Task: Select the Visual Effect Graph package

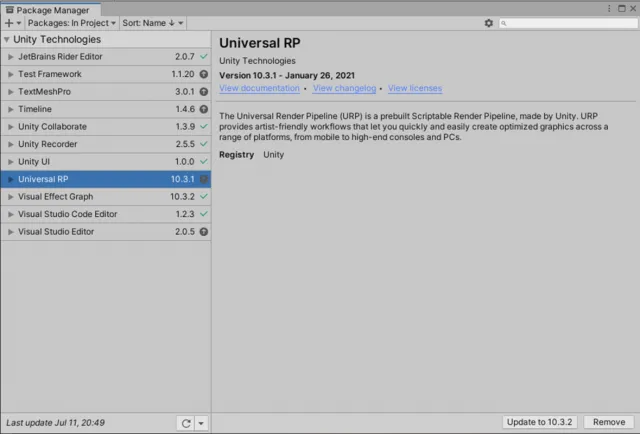Action: (x=106, y=197)
